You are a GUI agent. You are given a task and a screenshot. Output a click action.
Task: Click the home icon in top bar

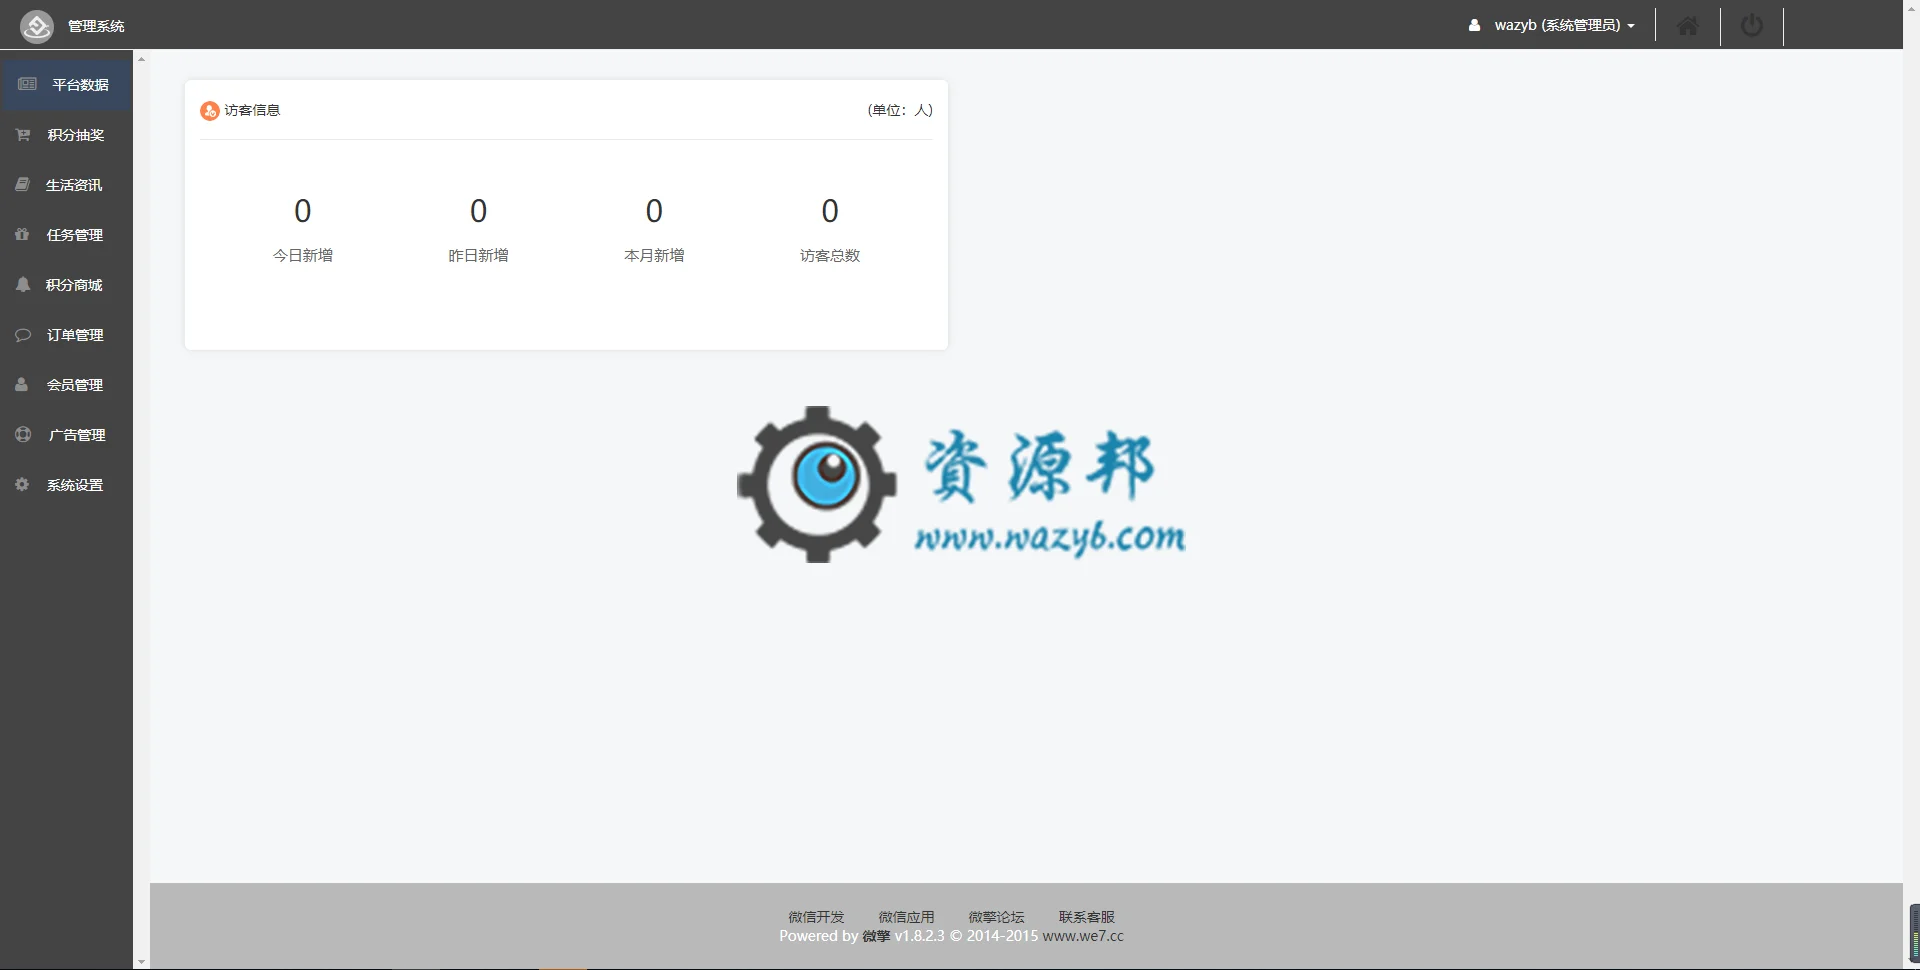click(x=1688, y=26)
